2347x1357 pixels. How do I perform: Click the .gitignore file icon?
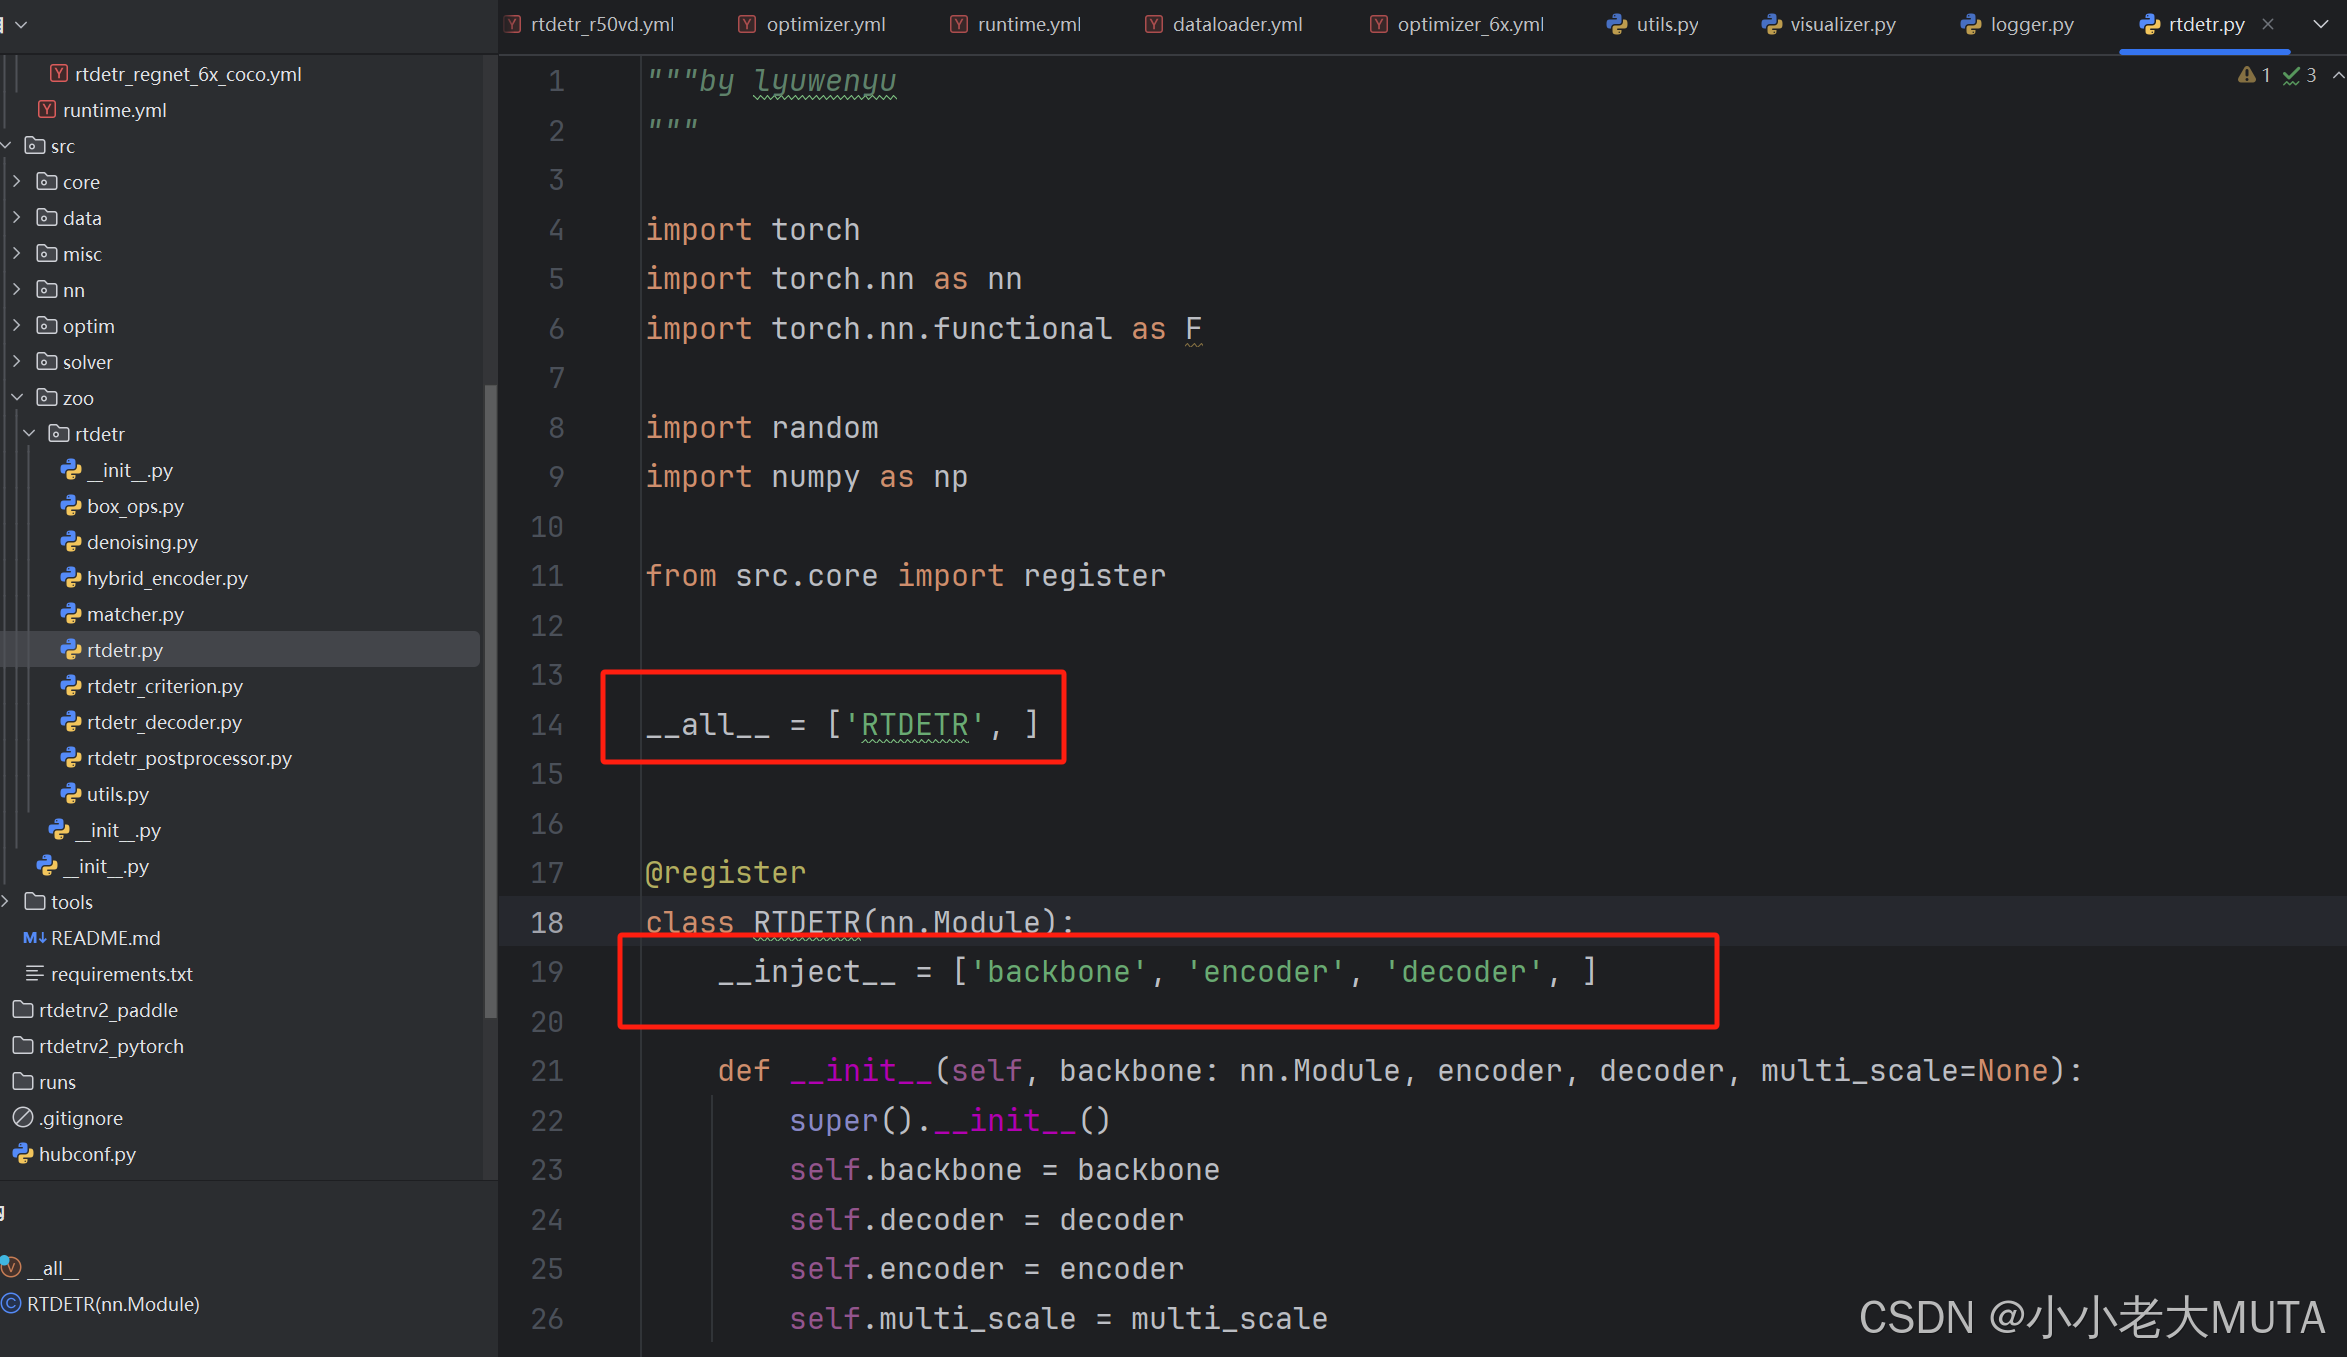22,1118
